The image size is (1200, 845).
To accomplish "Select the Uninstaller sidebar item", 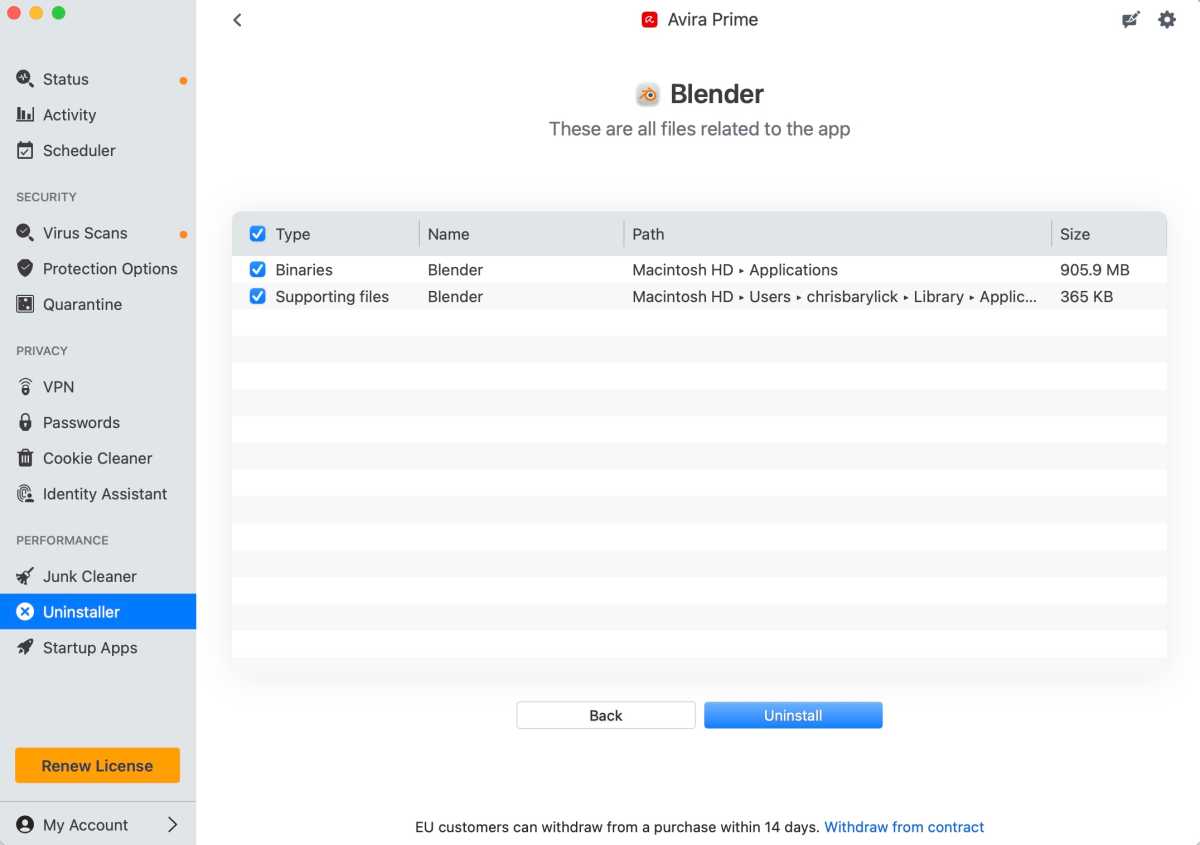I will pos(98,612).
